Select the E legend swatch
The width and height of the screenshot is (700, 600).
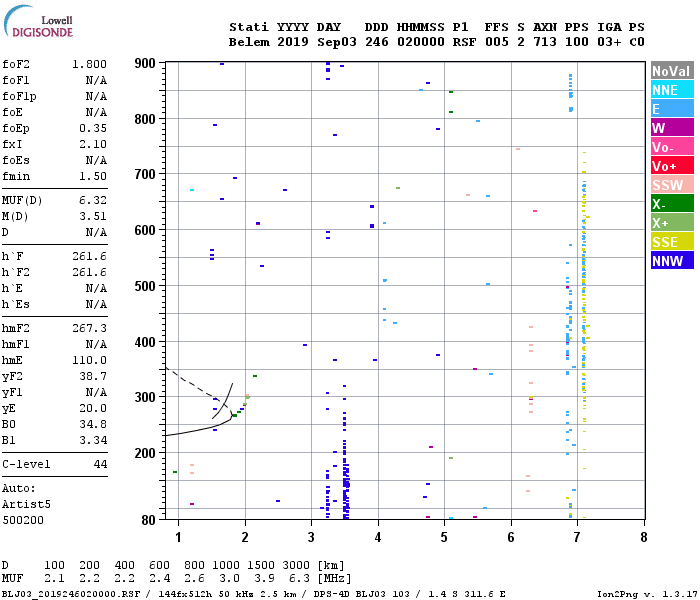click(672, 109)
